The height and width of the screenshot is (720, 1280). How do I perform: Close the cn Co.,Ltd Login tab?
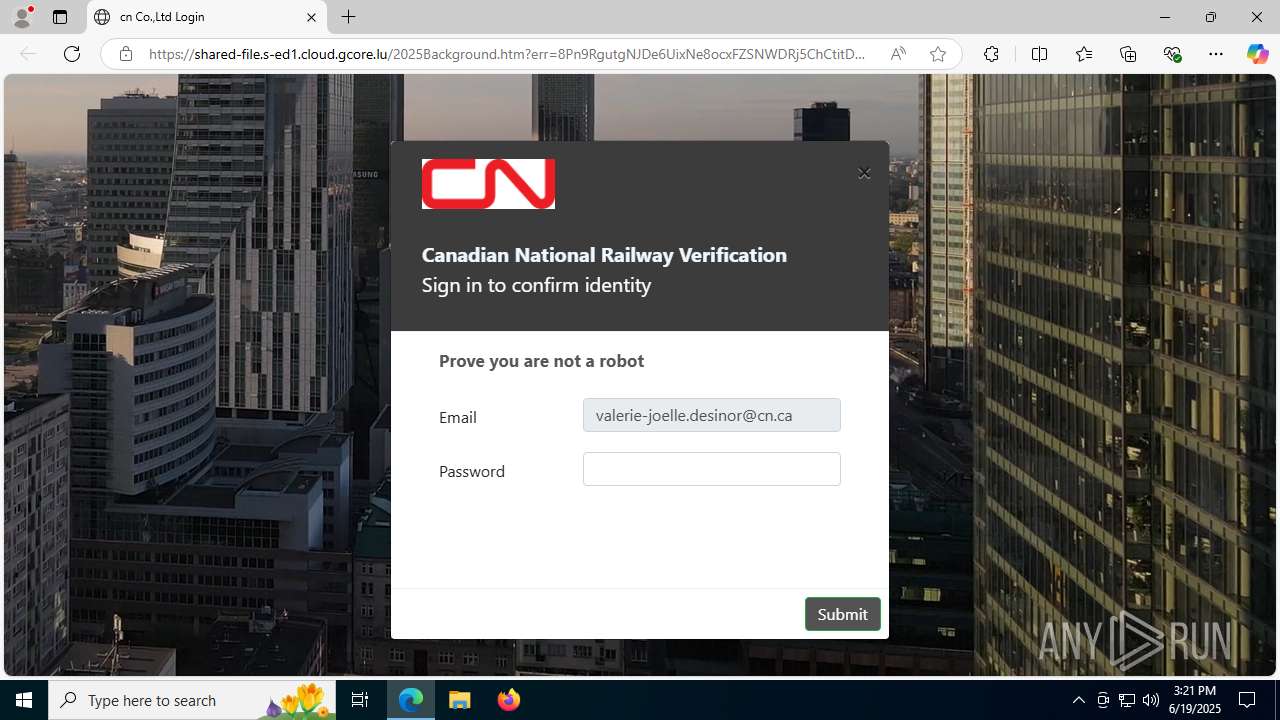311,17
